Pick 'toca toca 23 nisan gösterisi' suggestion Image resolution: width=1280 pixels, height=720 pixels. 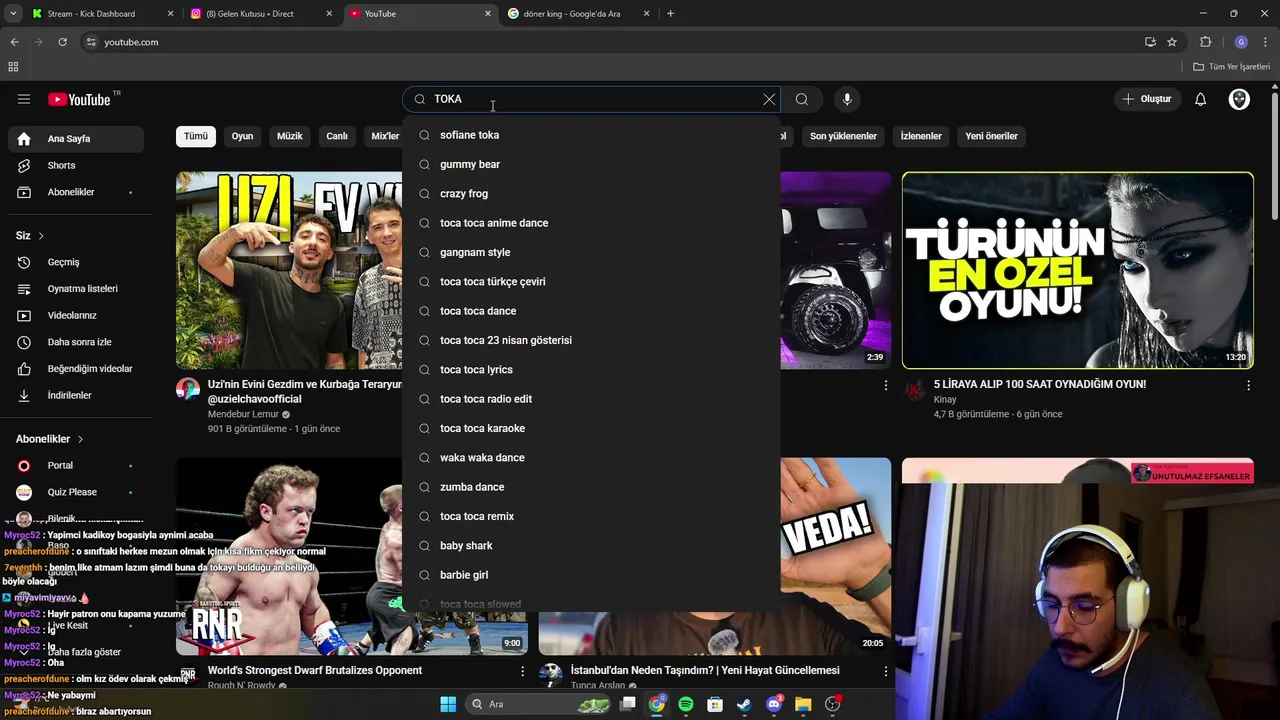coord(591,340)
